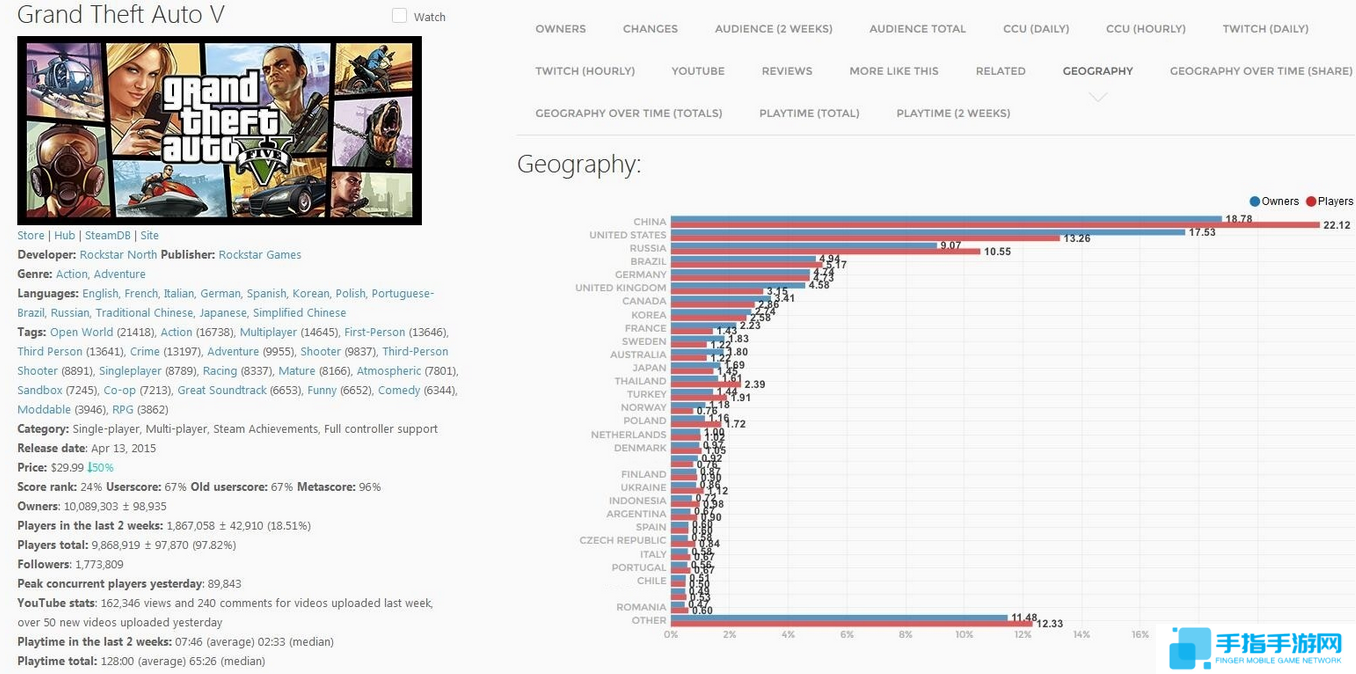Switch to the YouTube tab
This screenshot has width=1356, height=674.
coord(698,71)
